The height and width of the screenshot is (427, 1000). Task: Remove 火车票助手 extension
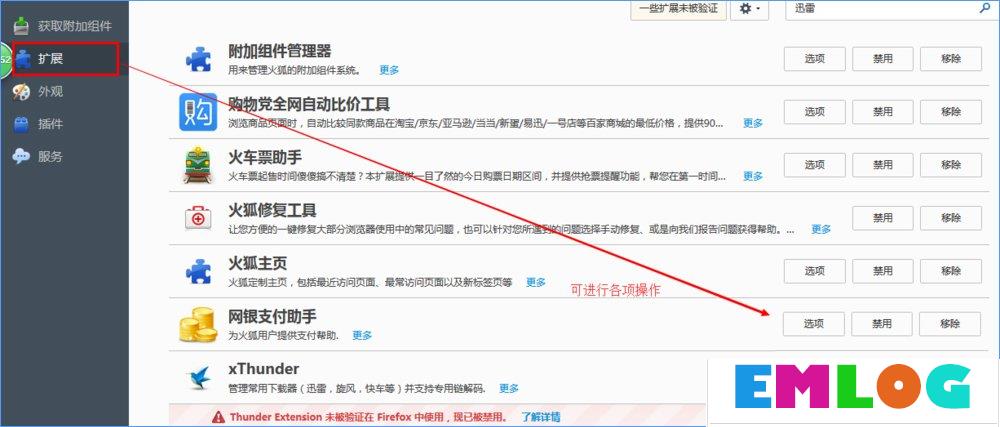(950, 165)
